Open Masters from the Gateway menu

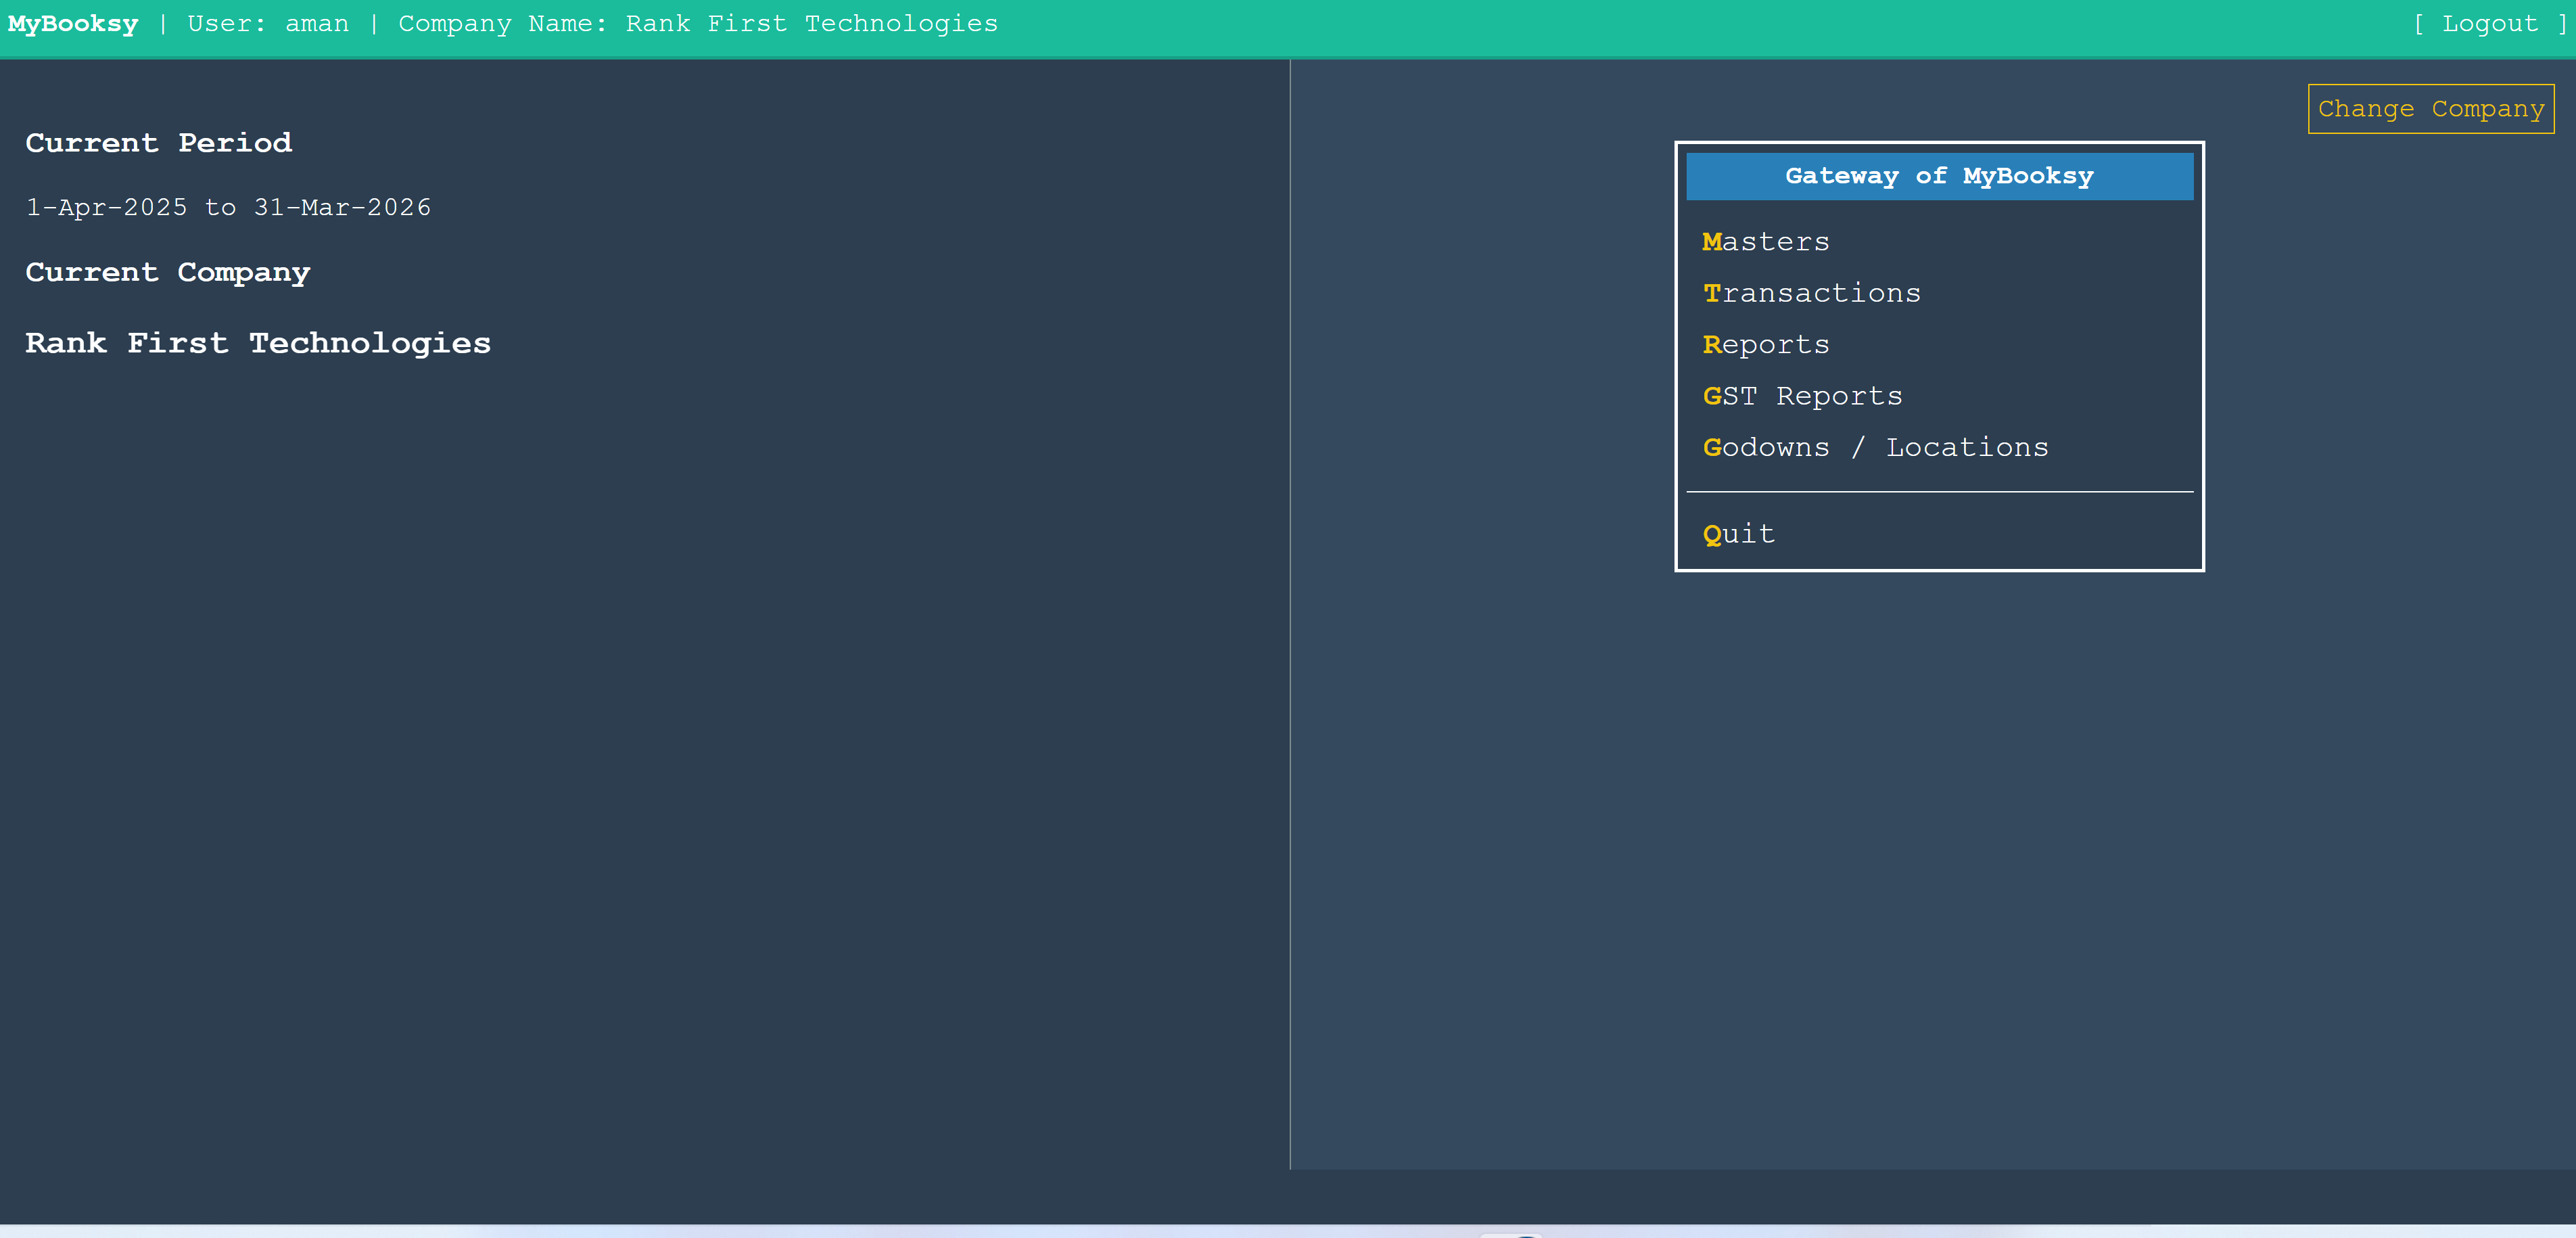coord(1766,241)
